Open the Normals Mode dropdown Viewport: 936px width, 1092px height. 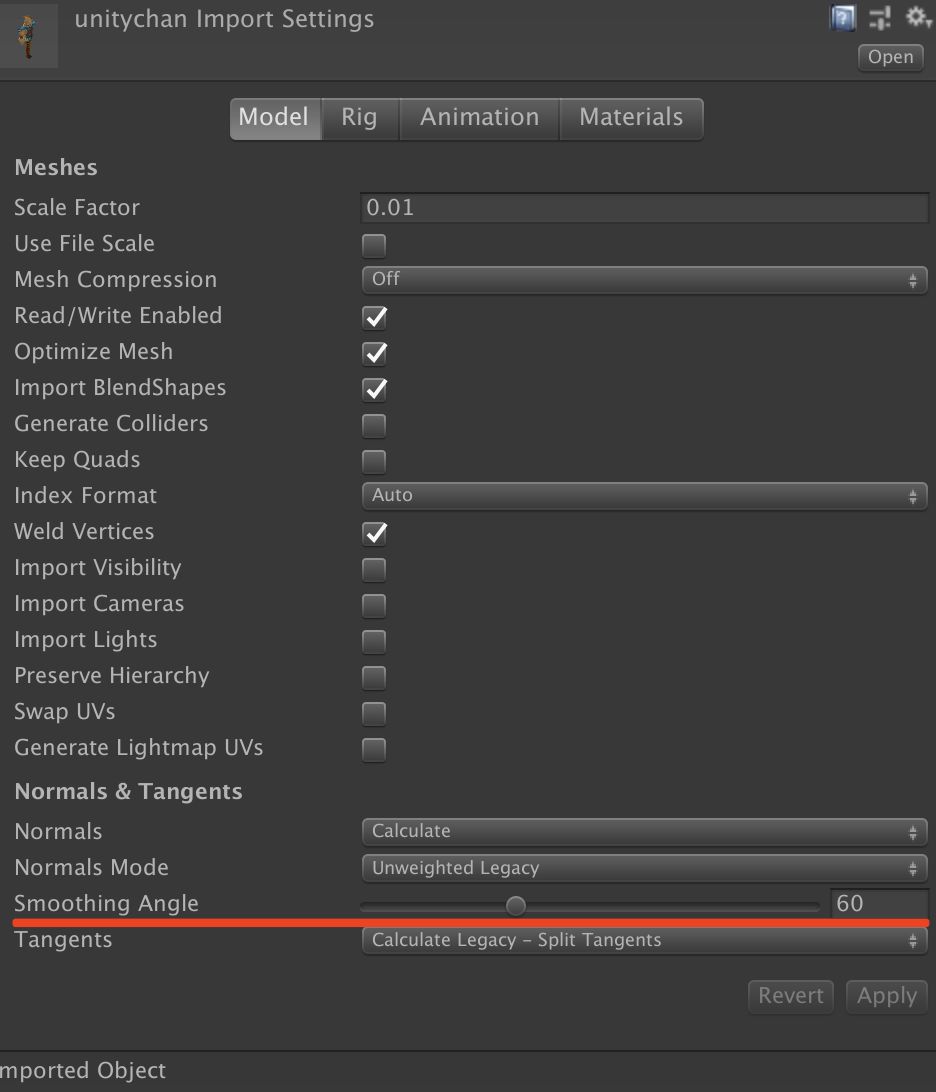[644, 868]
